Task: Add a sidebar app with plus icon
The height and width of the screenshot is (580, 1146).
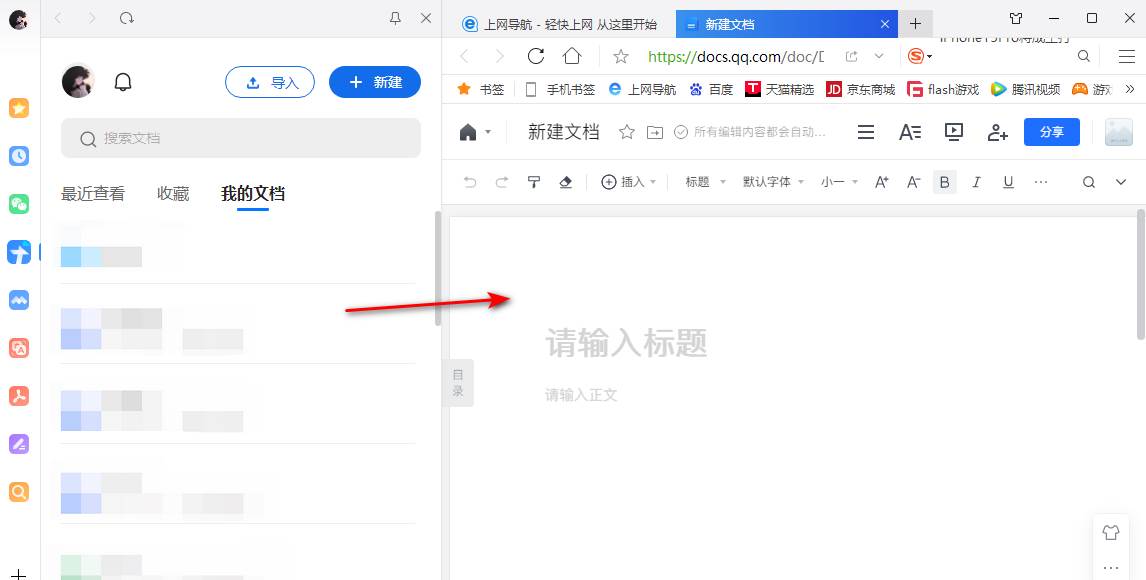Action: click(x=19, y=574)
